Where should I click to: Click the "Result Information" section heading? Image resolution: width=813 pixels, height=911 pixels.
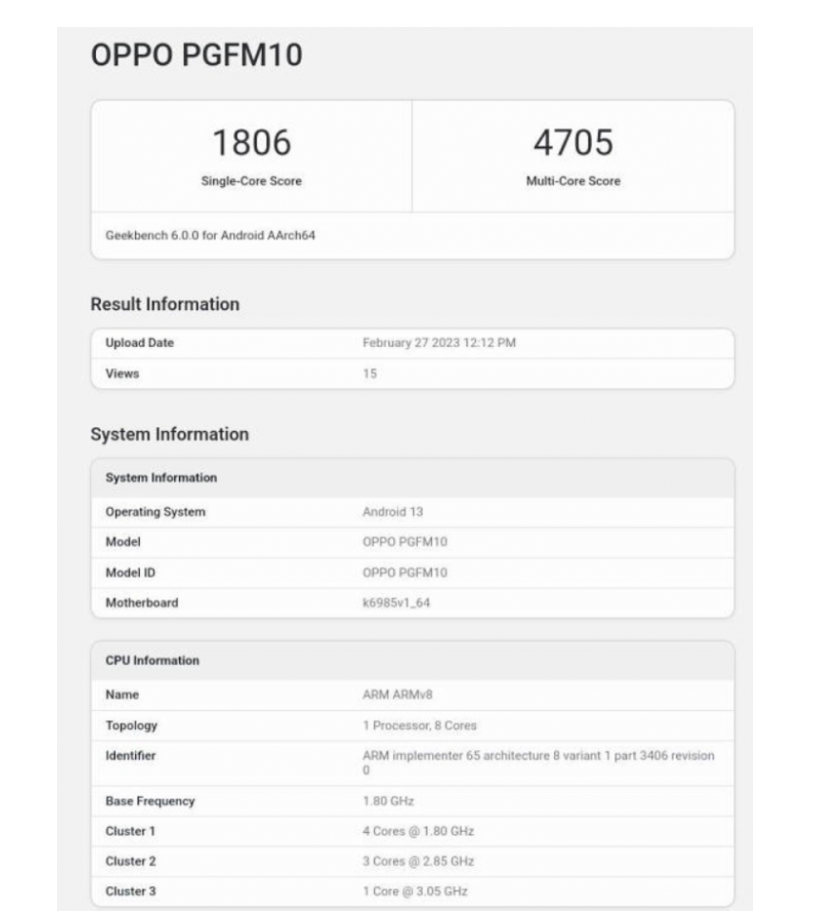(x=165, y=304)
